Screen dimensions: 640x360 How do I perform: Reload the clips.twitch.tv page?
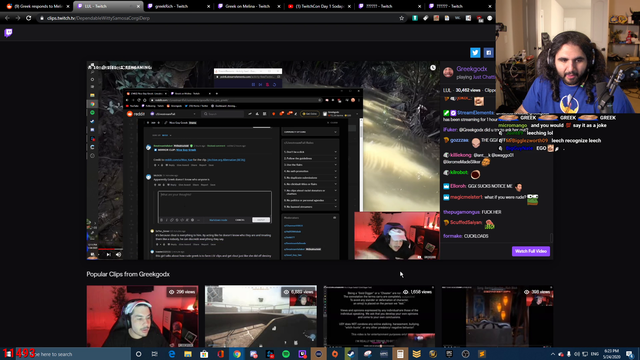coord(29,18)
